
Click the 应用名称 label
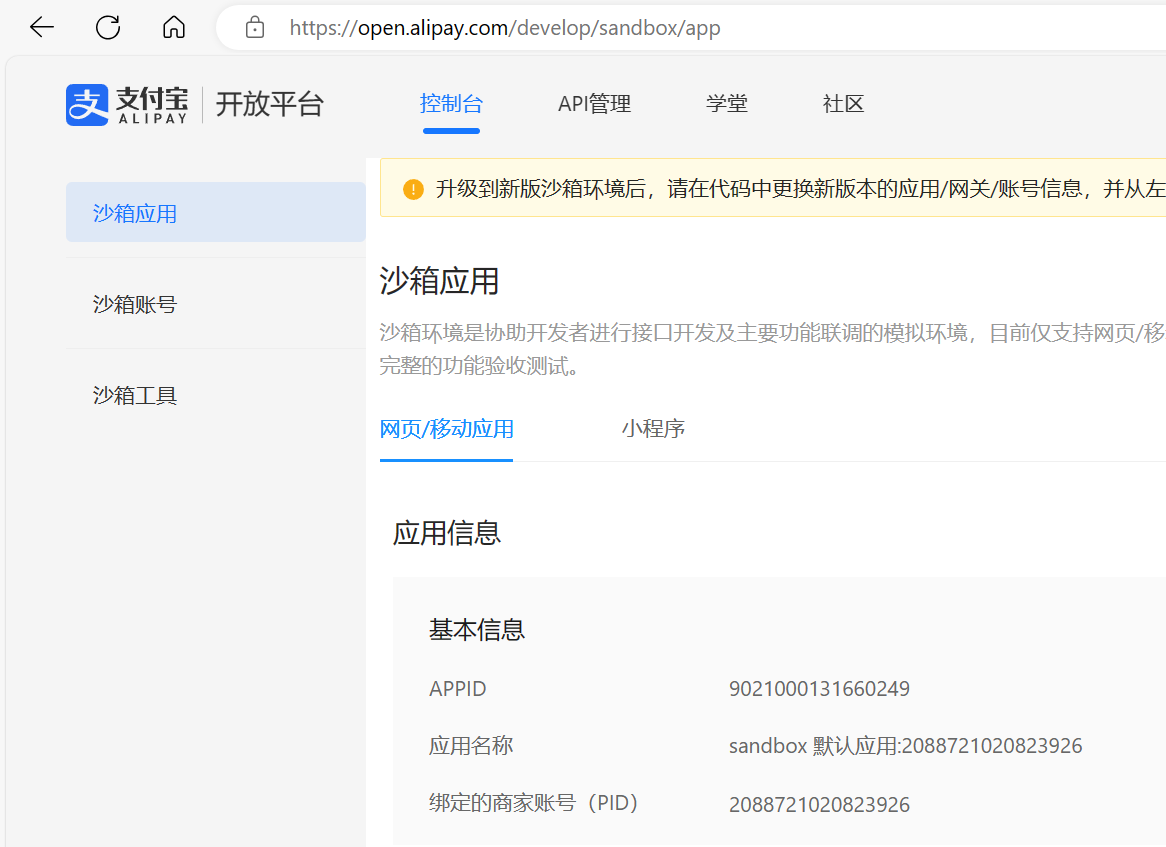tap(471, 746)
